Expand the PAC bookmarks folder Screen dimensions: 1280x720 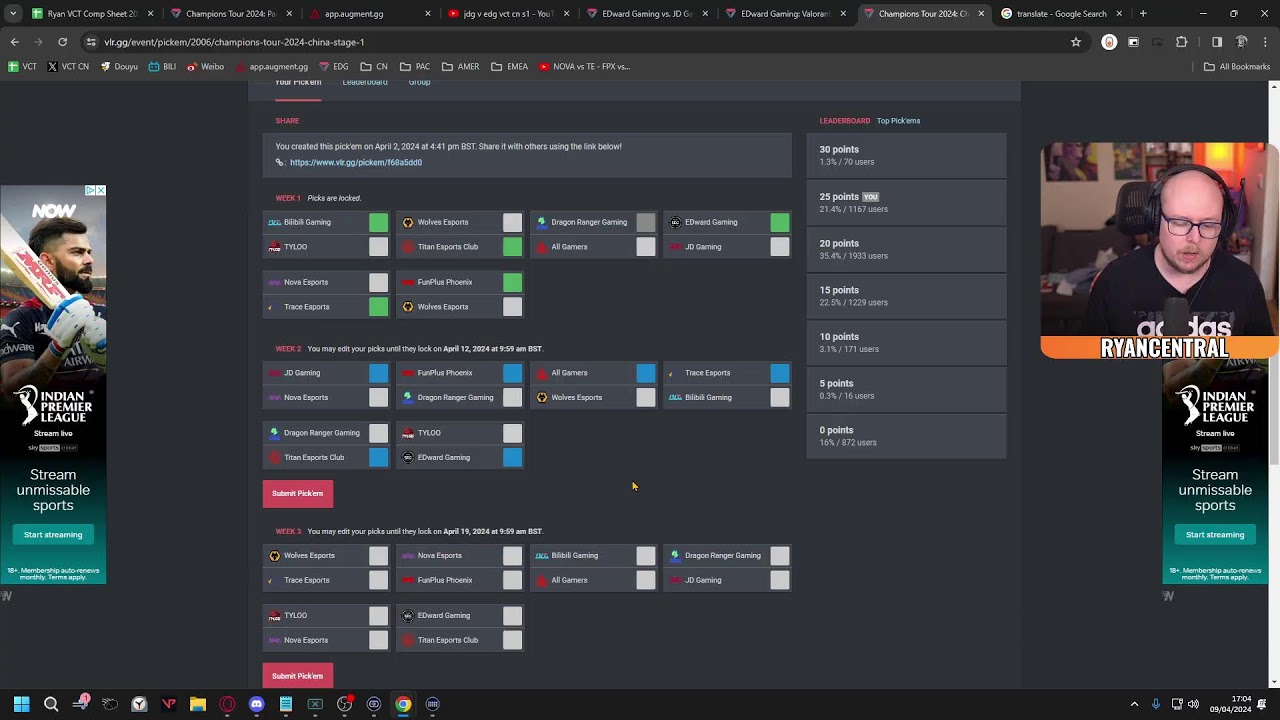click(x=414, y=67)
